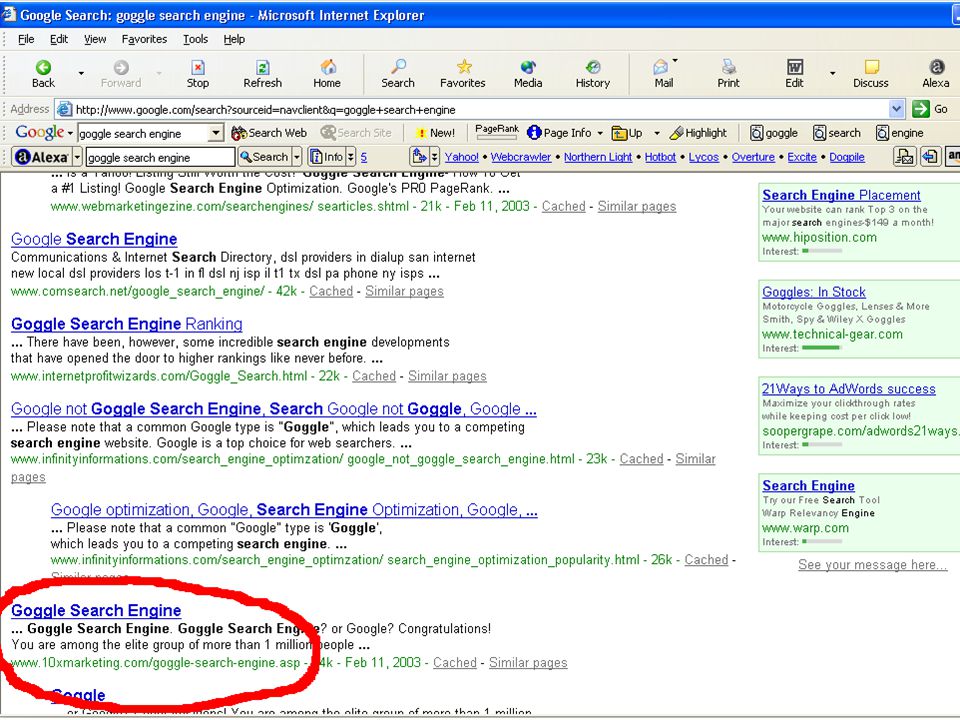Open Page Info on Google toolbar
The height and width of the screenshot is (720, 960).
pyautogui.click(x=559, y=133)
